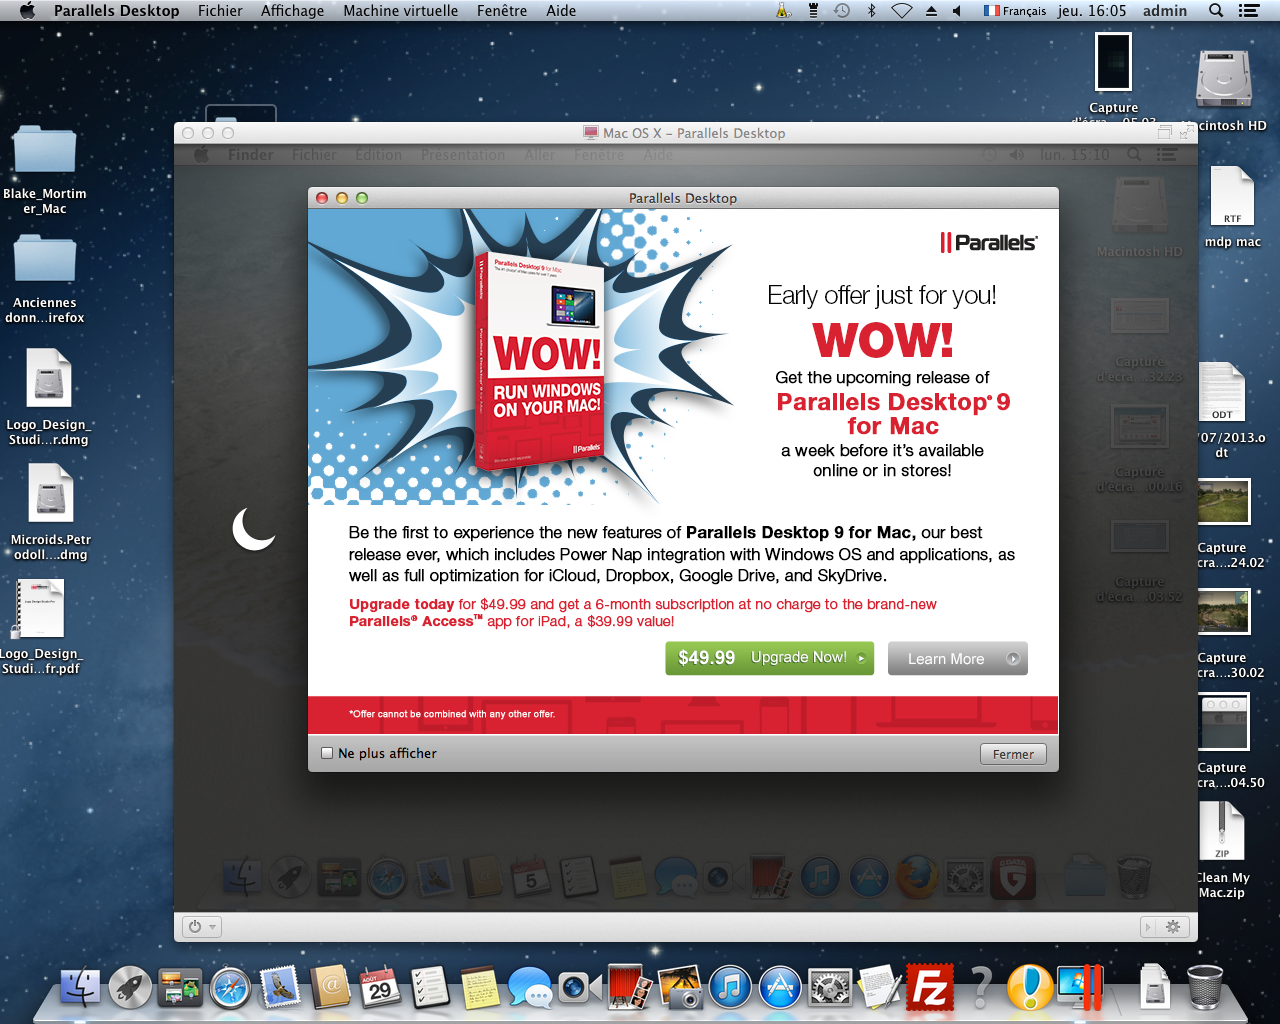Open App Store from the Dock
1280x1024 pixels.
pos(780,987)
